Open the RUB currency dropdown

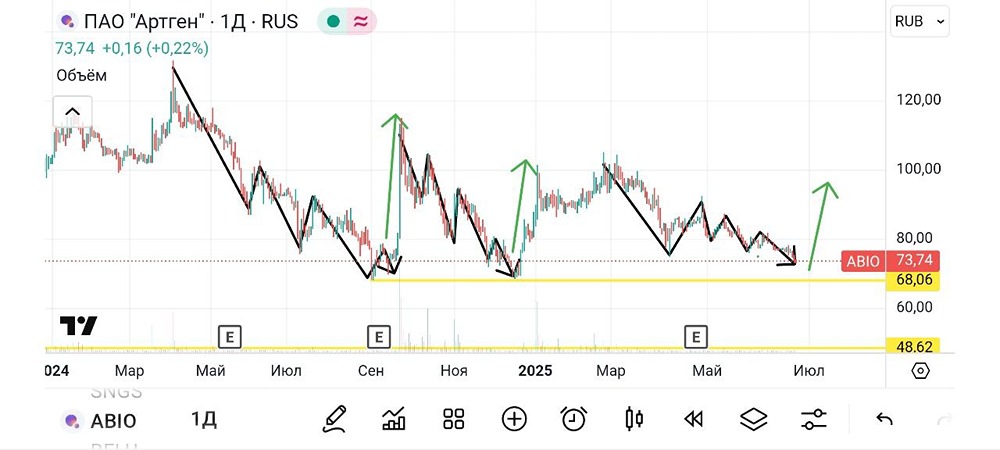[x=920, y=21]
